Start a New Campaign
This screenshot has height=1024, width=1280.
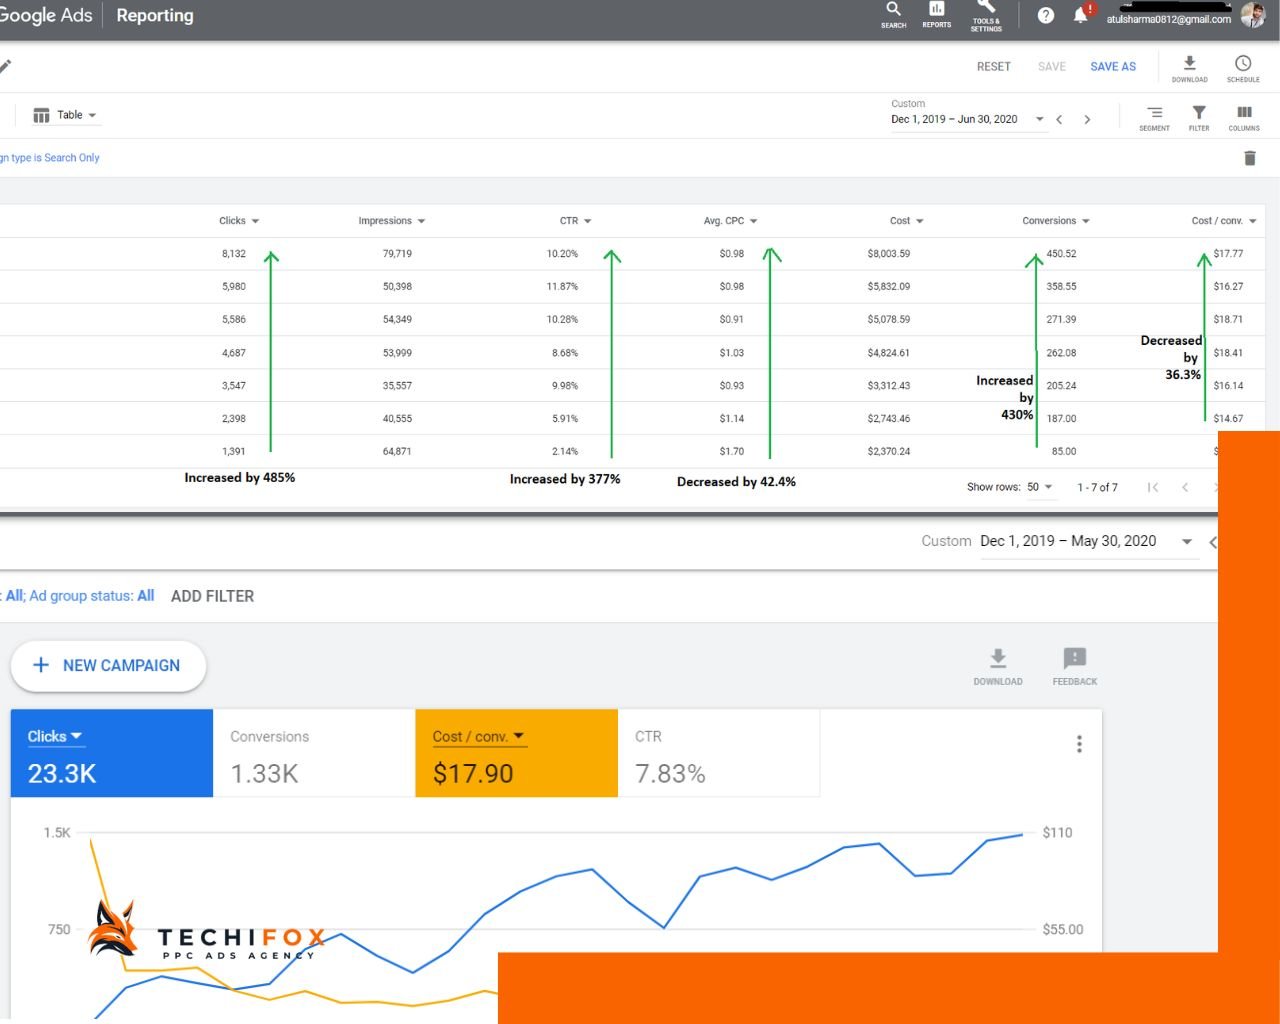(x=108, y=665)
